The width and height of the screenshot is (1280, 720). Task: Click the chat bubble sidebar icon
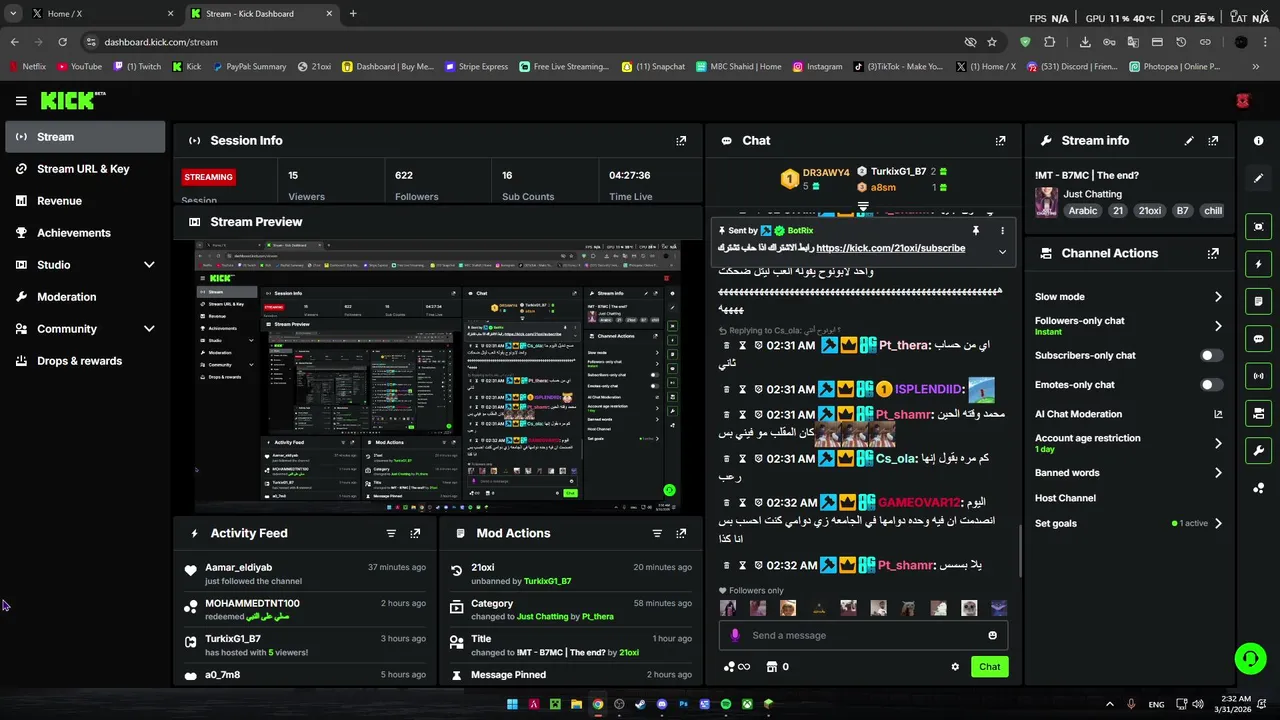[x=1259, y=339]
